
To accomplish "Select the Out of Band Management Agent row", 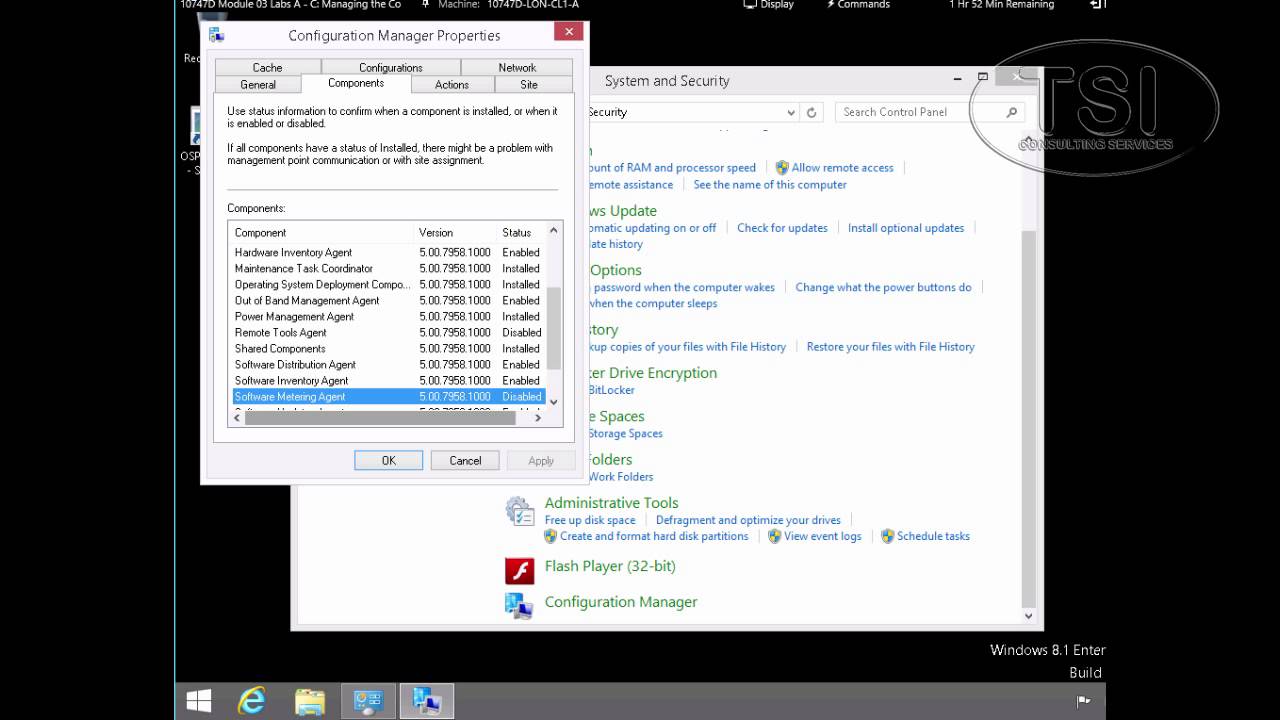I will click(x=388, y=300).
